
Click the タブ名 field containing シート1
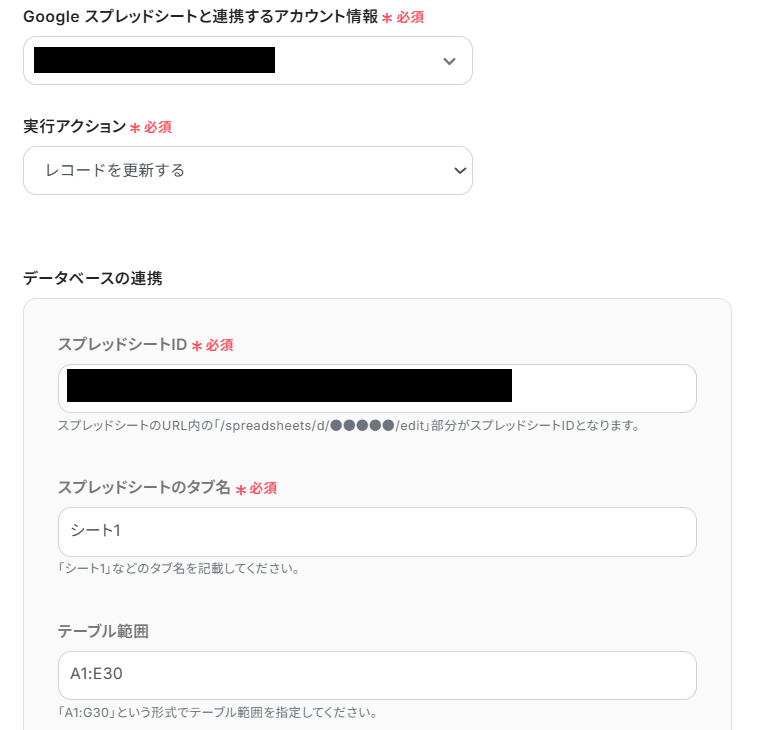377,531
